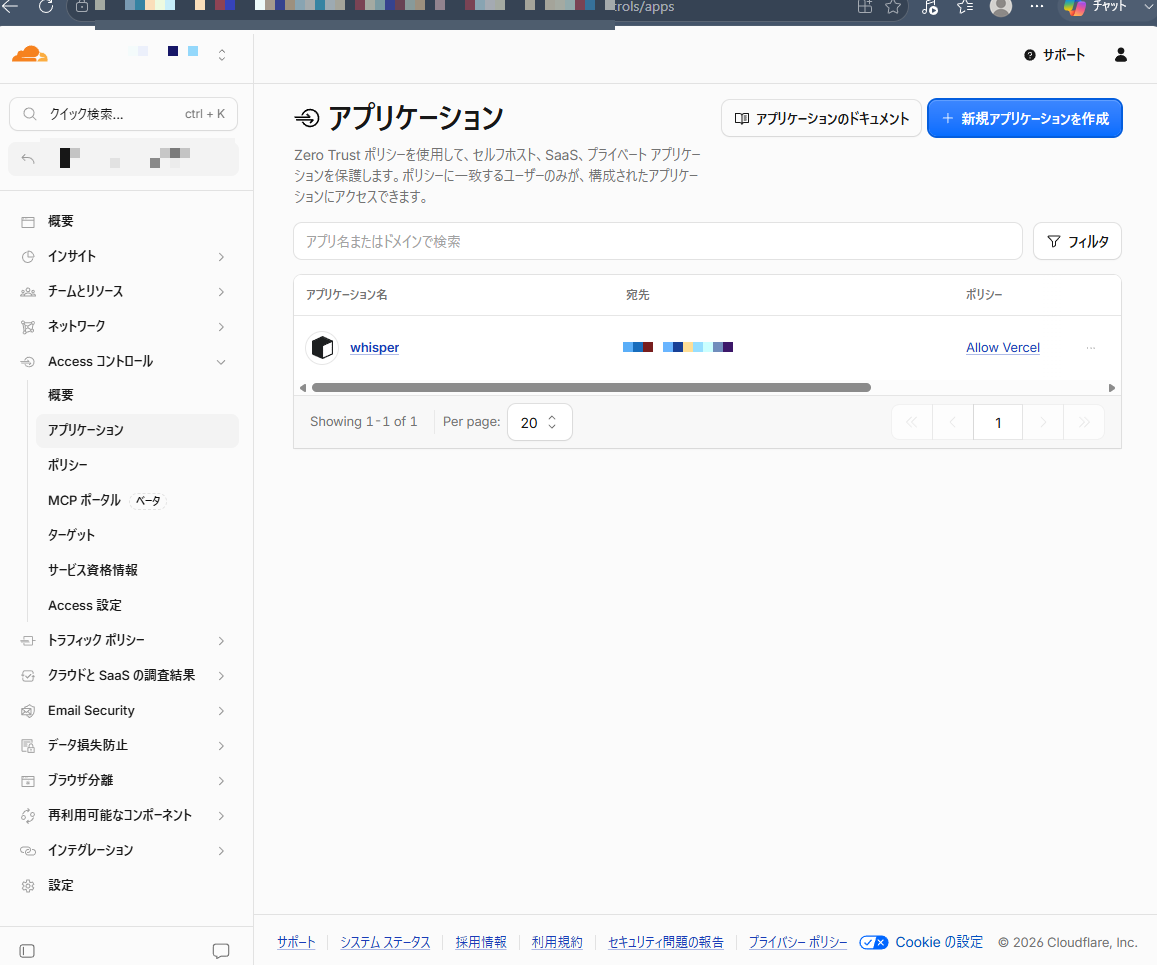Open the feedback chat bubble icon
1157x965 pixels.
click(x=221, y=951)
